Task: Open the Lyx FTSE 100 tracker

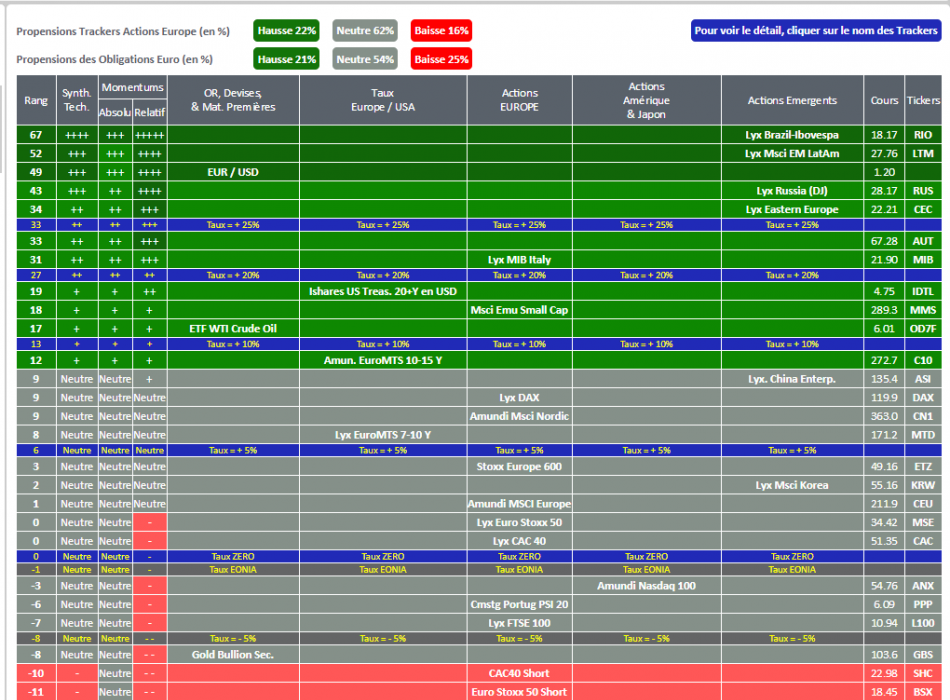Action: 519,623
